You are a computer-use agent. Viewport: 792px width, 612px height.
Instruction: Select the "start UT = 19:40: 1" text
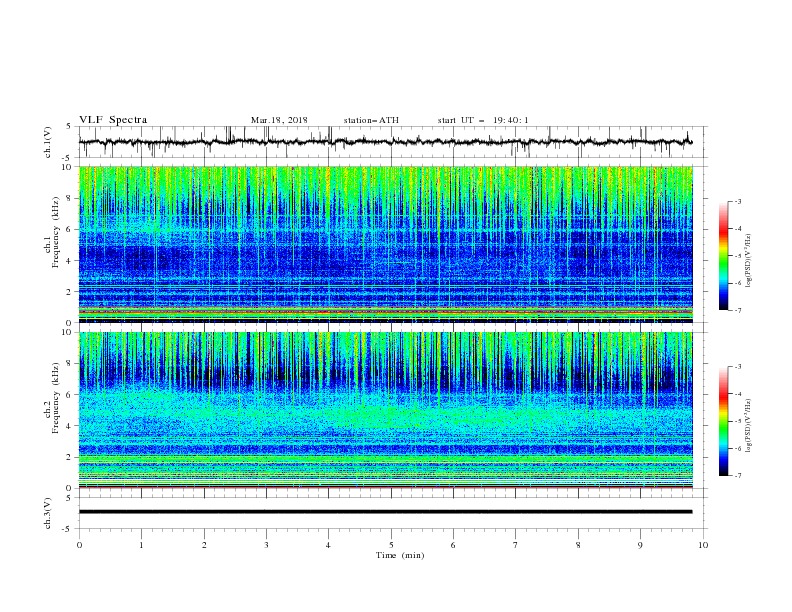pyautogui.click(x=483, y=120)
